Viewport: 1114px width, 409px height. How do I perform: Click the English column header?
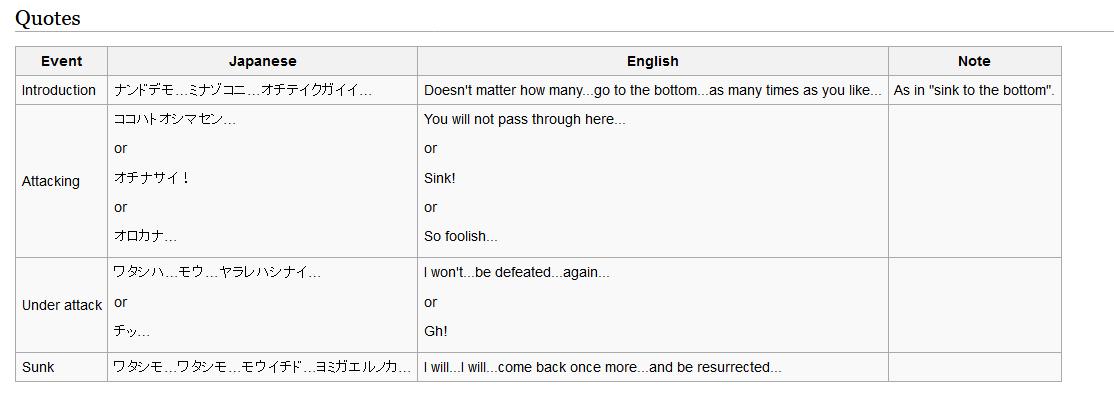coord(652,61)
